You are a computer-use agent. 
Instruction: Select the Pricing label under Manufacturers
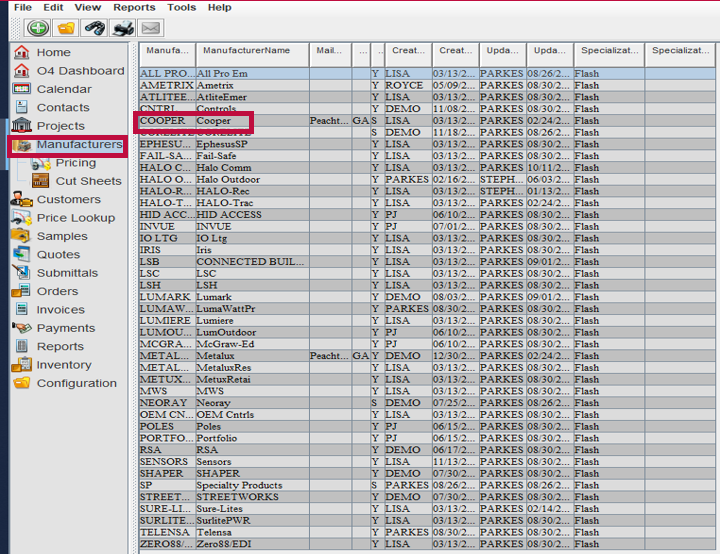coord(76,163)
